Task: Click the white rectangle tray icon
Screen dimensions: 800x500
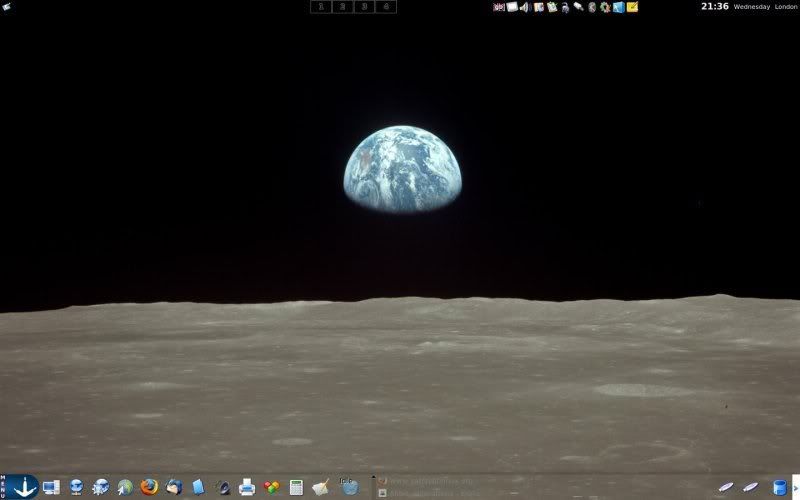Action: tap(512, 7)
